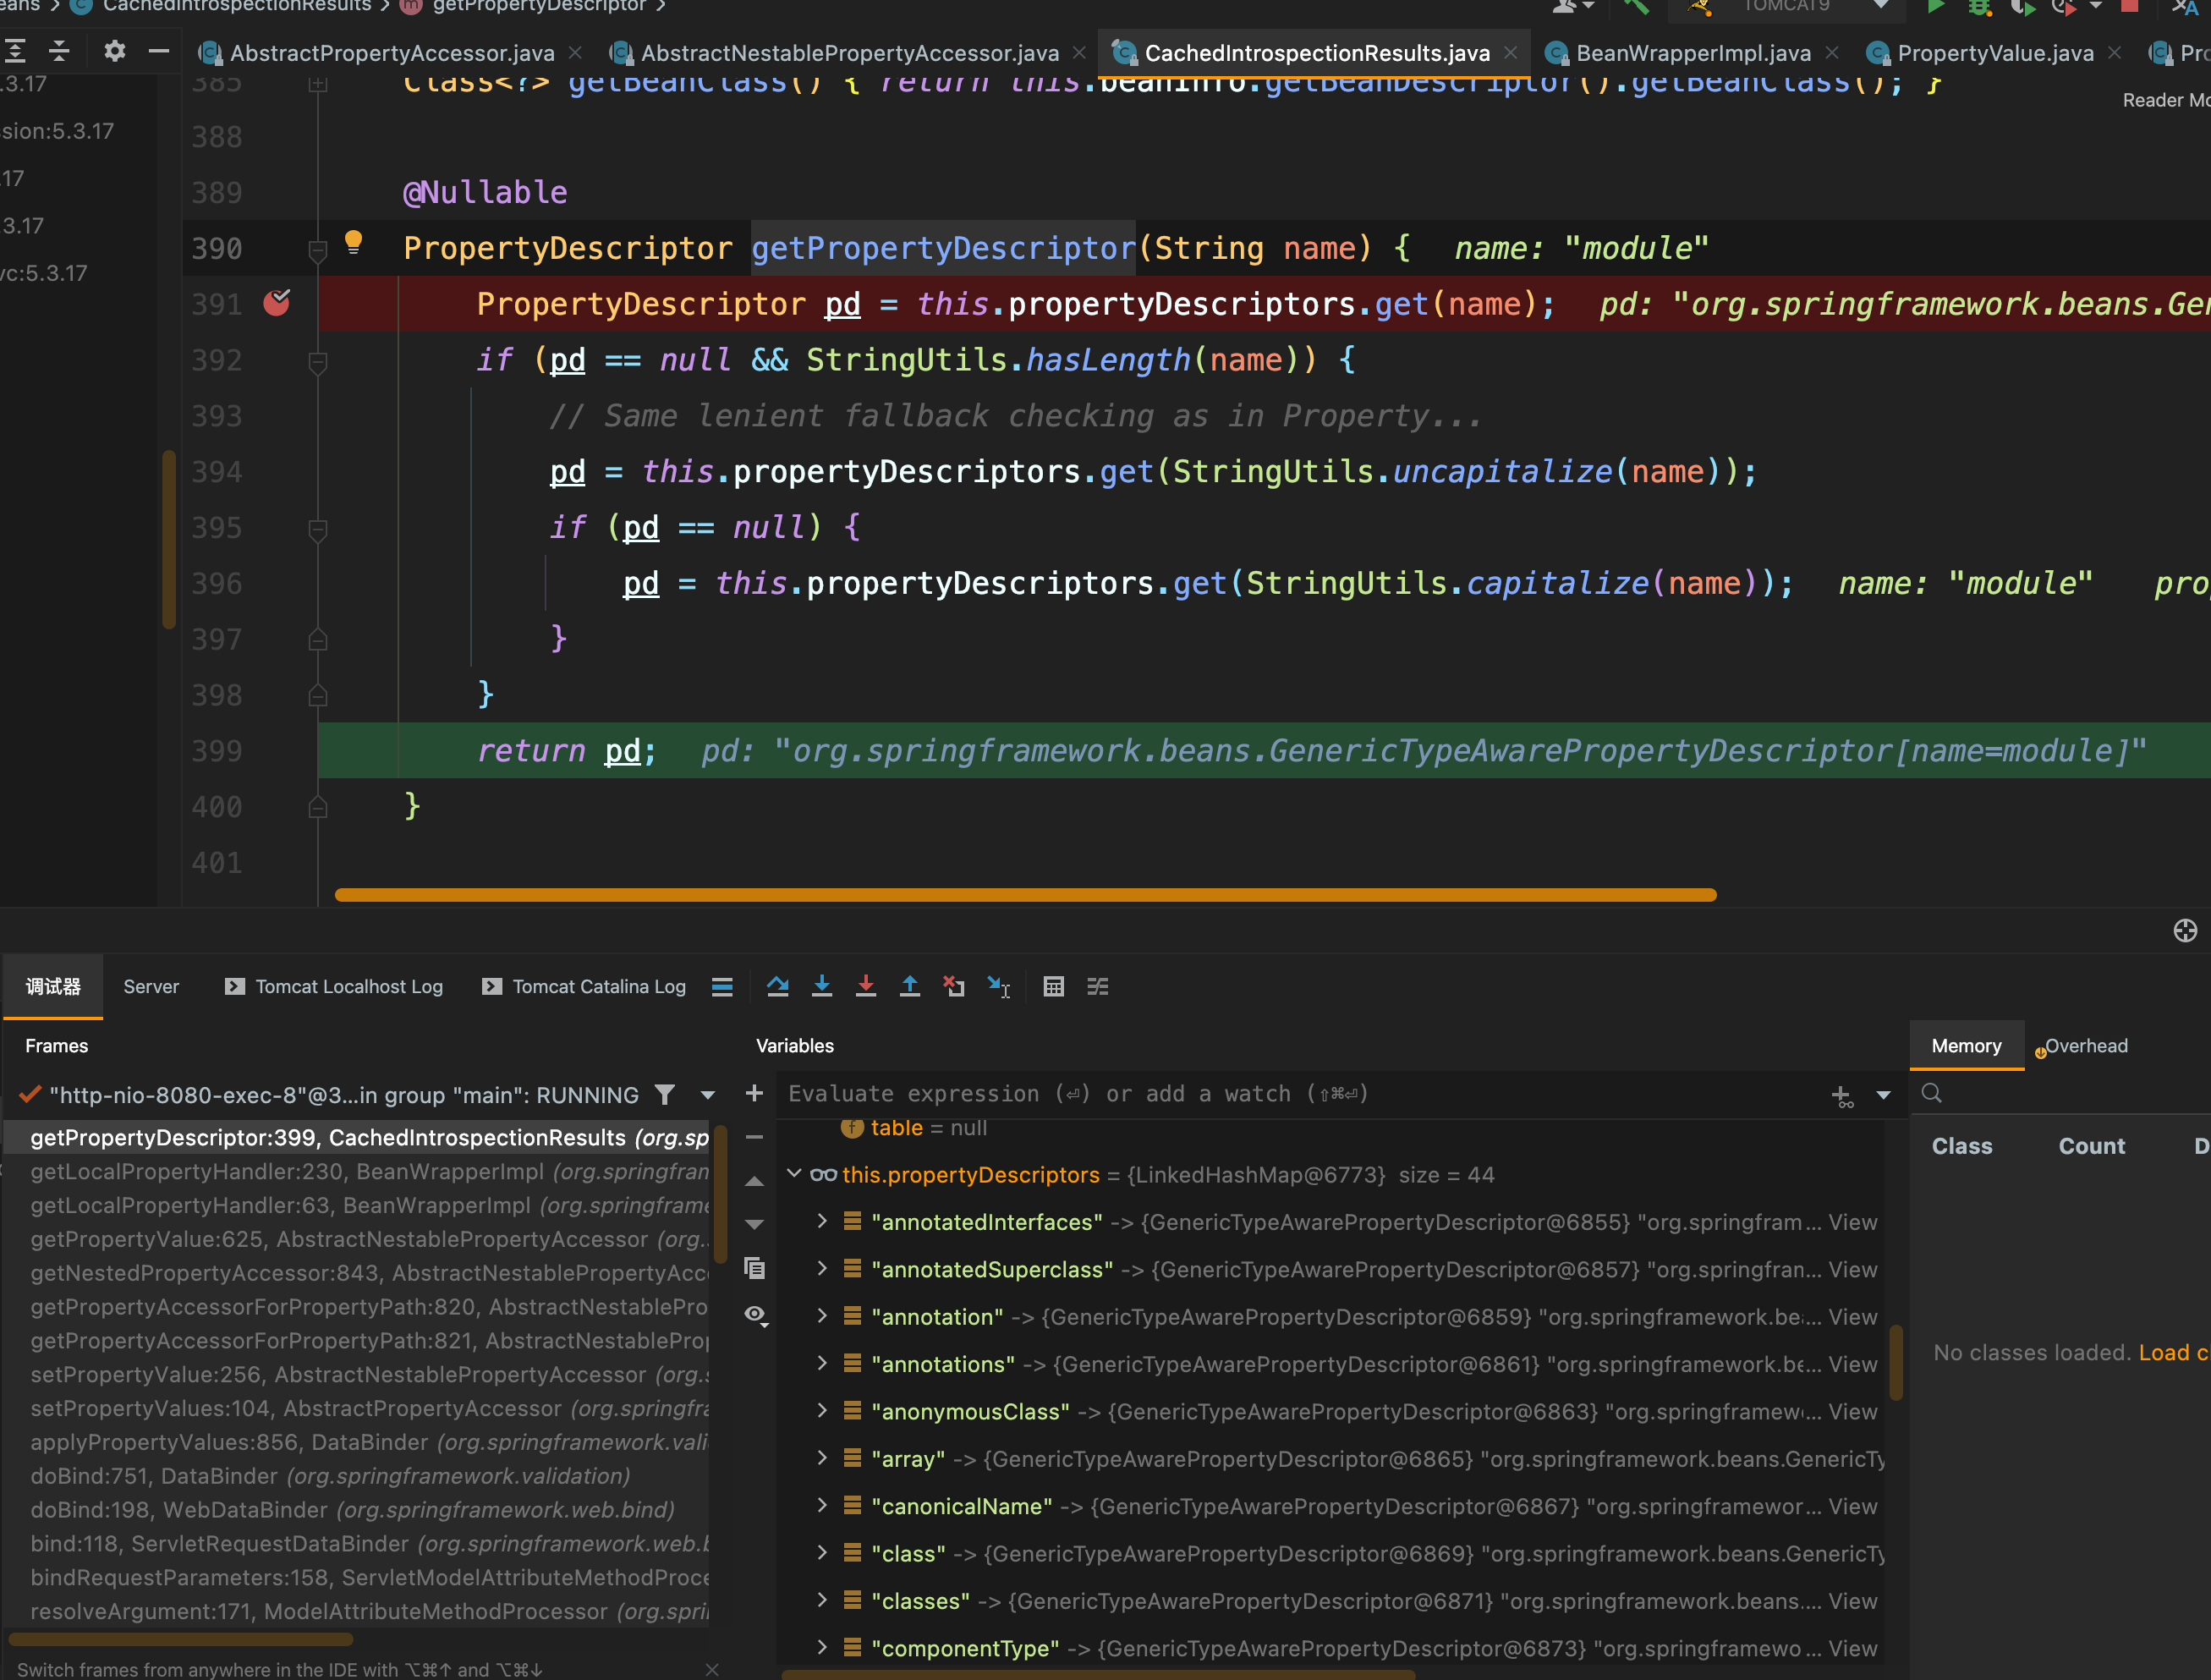The image size is (2211, 1680).
Task: Open the thread selector dropdown arrow
Action: 708,1095
